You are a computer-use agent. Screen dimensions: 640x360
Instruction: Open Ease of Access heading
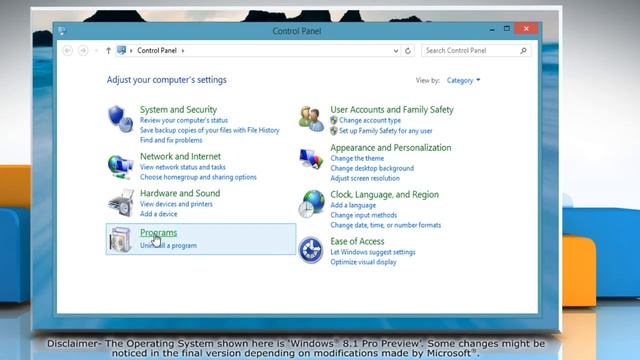tap(357, 242)
